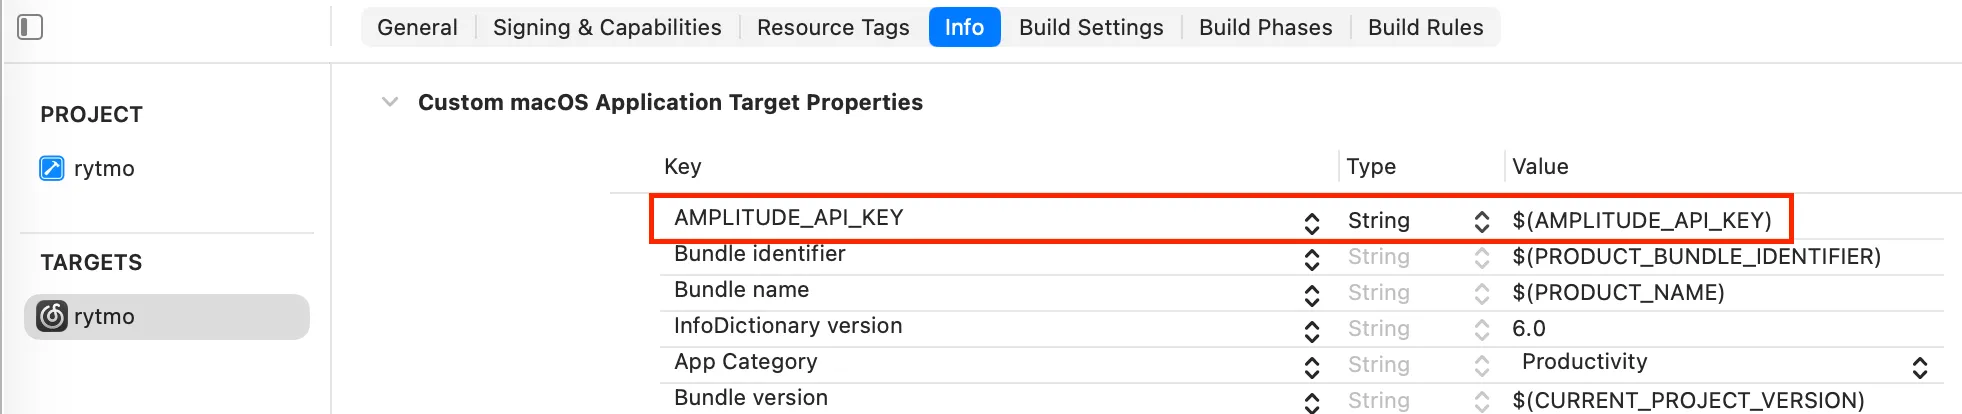Viewport: 1962px width, 414px height.
Task: Click the rytmo project file icon
Action: [x=52, y=168]
